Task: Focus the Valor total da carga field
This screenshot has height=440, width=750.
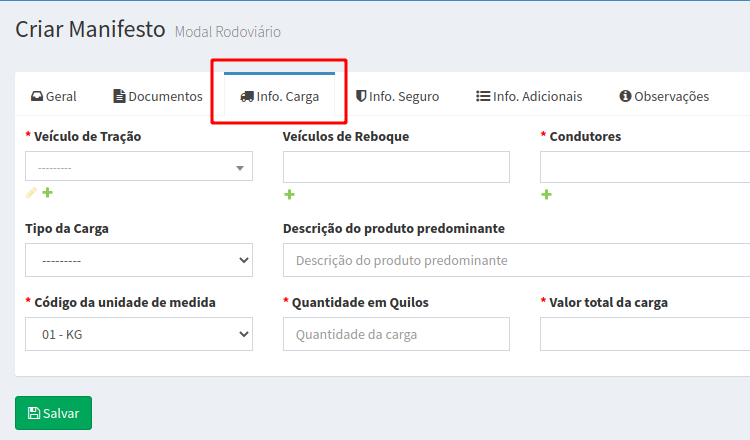Action: click(x=644, y=334)
